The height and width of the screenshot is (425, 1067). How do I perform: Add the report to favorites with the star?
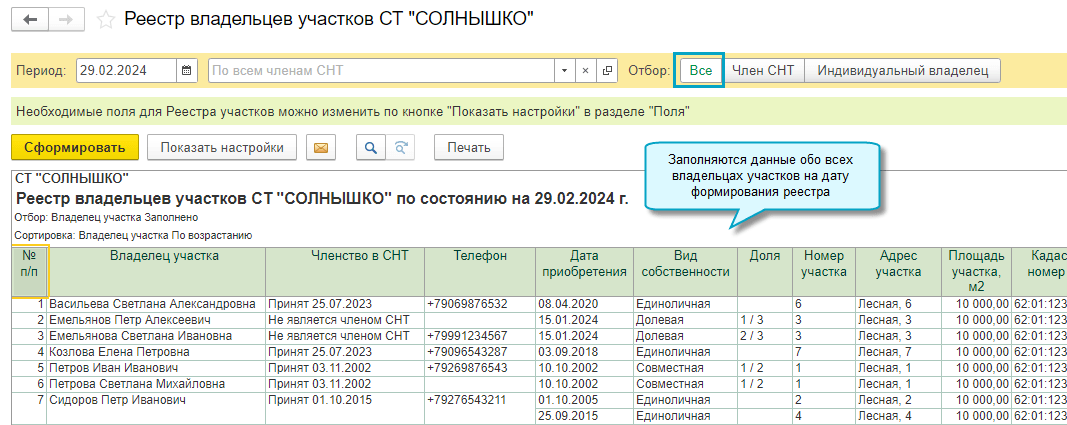[x=105, y=20]
